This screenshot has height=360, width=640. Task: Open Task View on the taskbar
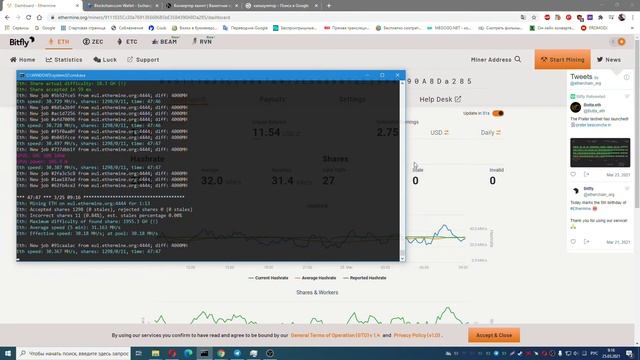pyautogui.click(x=138, y=353)
